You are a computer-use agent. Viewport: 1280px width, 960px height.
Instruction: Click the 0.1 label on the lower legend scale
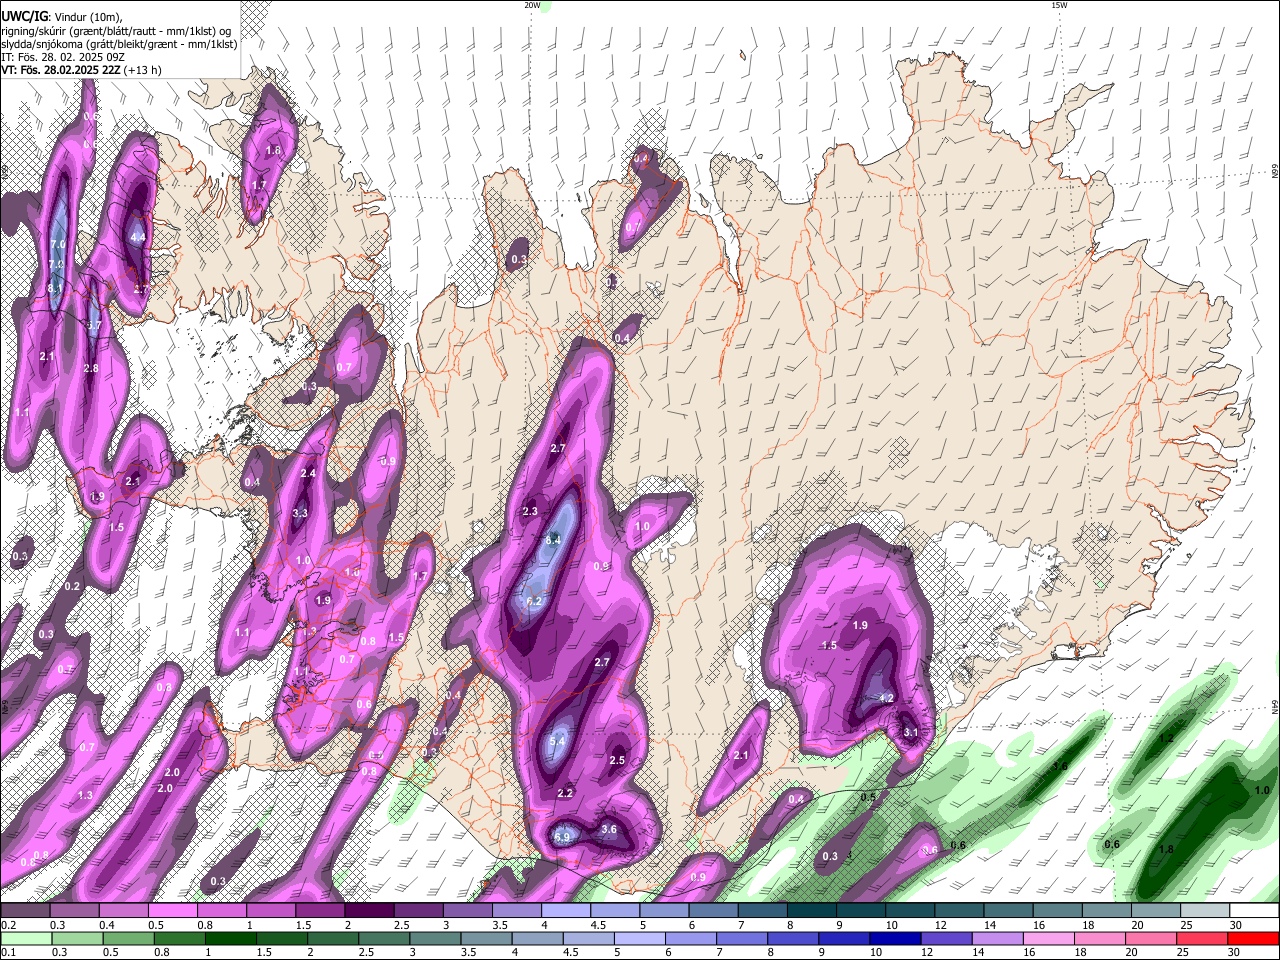click(7, 952)
